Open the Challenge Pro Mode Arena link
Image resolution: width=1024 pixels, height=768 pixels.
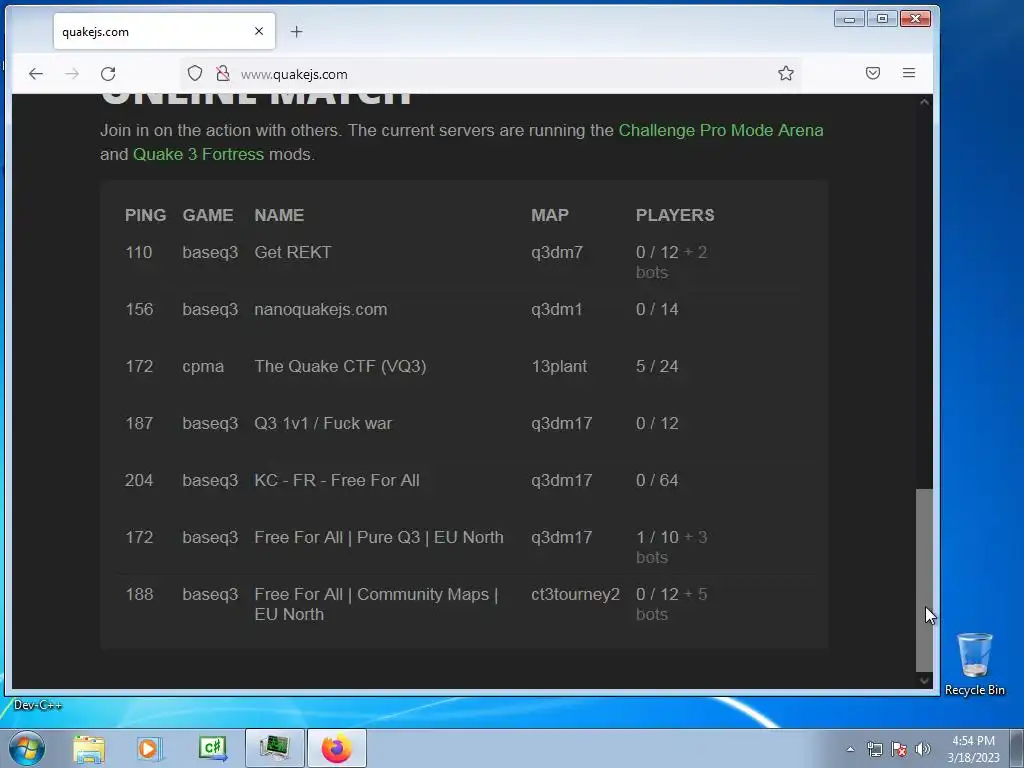click(720, 130)
